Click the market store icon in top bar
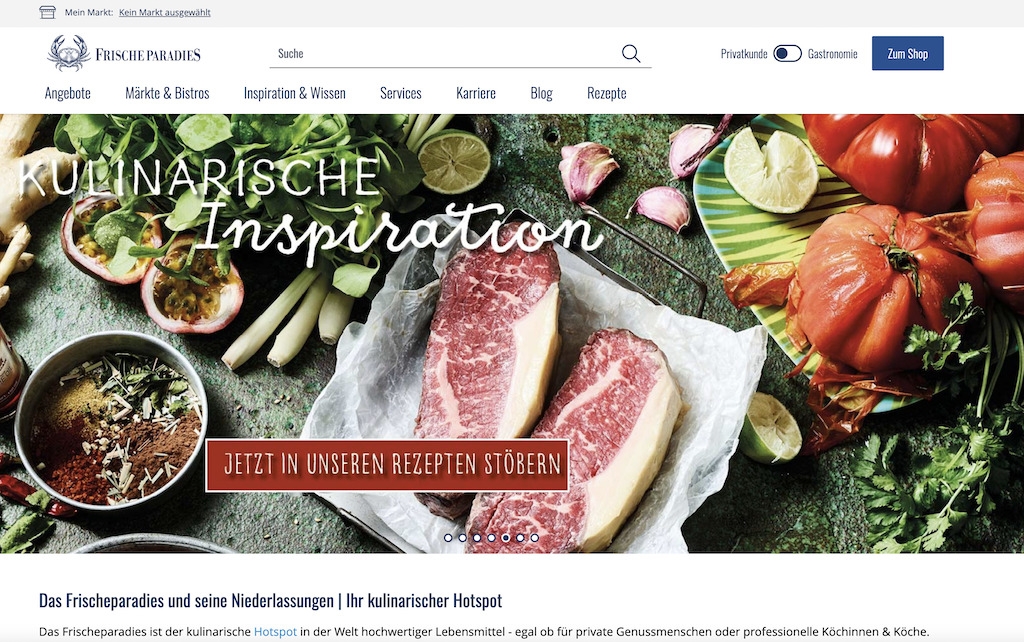 (x=48, y=12)
